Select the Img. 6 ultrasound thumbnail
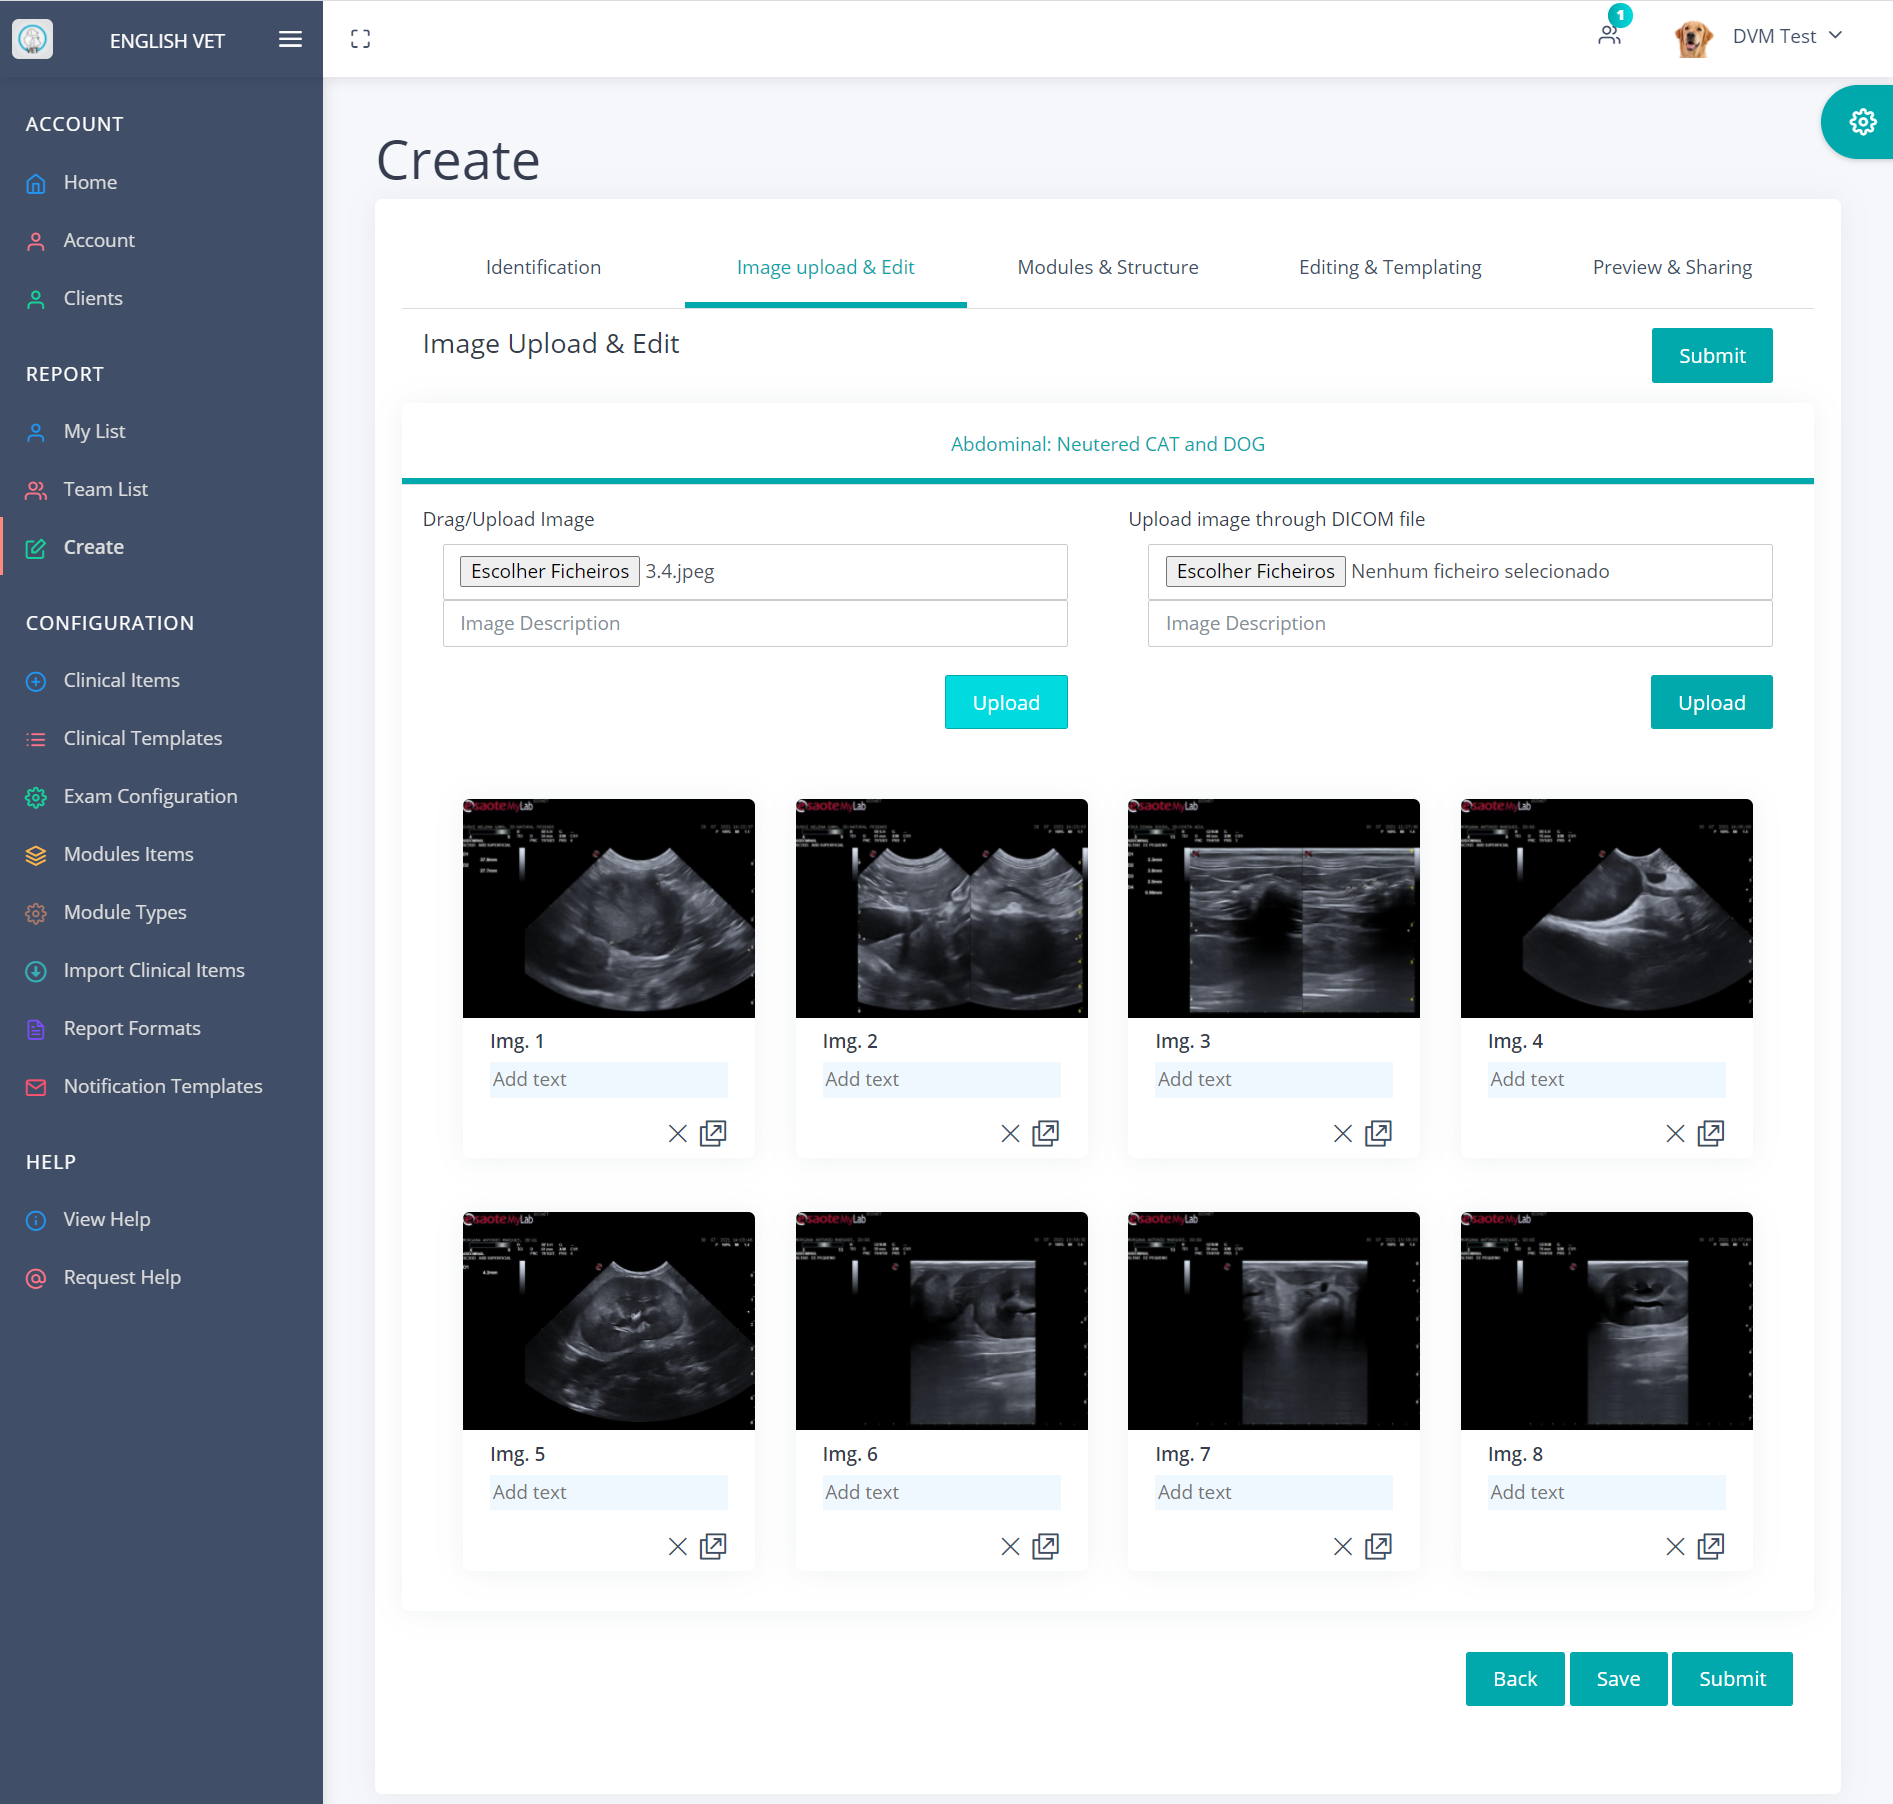Image resolution: width=1893 pixels, height=1804 pixels. point(941,1321)
